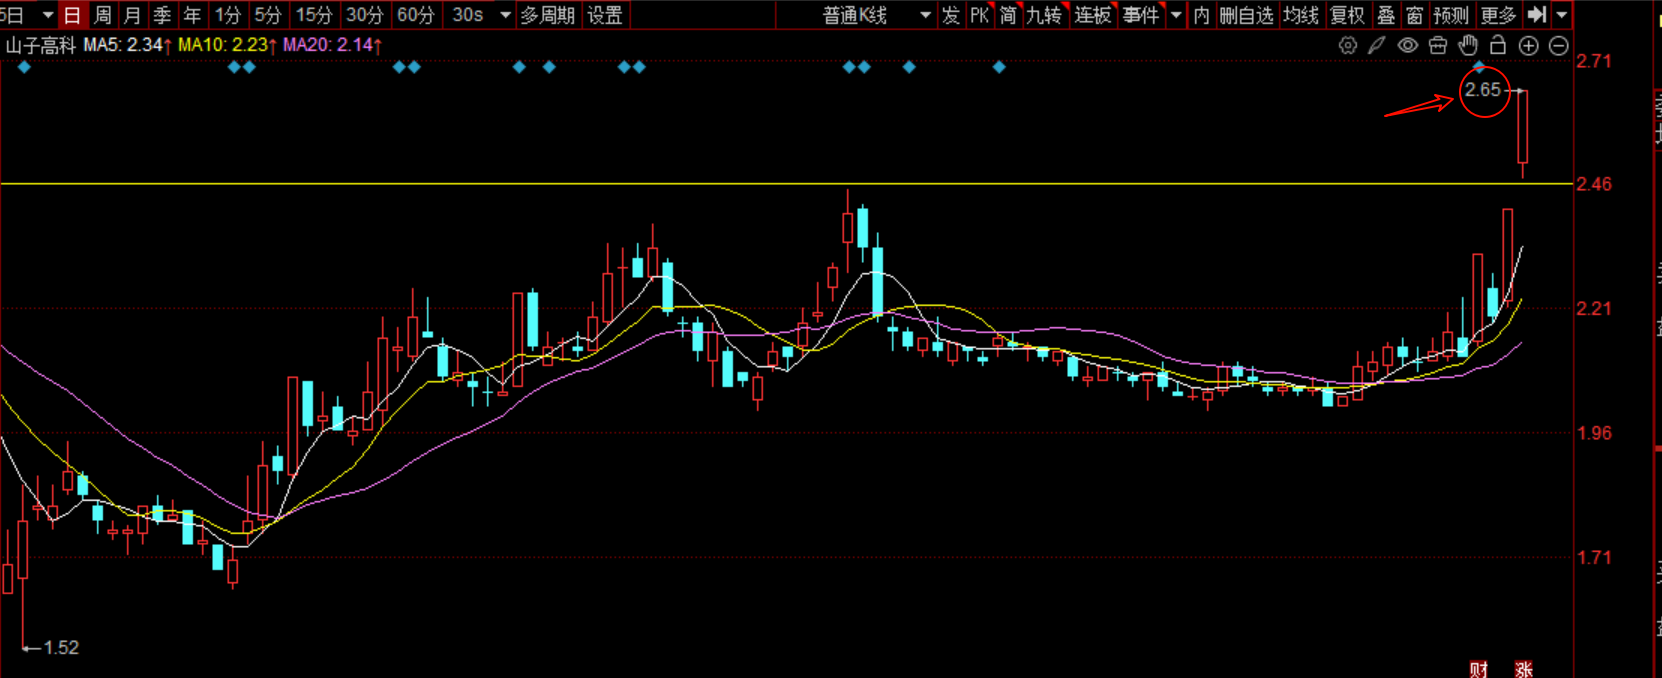1662x678 pixels.
Task: Select the 15分 minute chart
Action: [314, 15]
